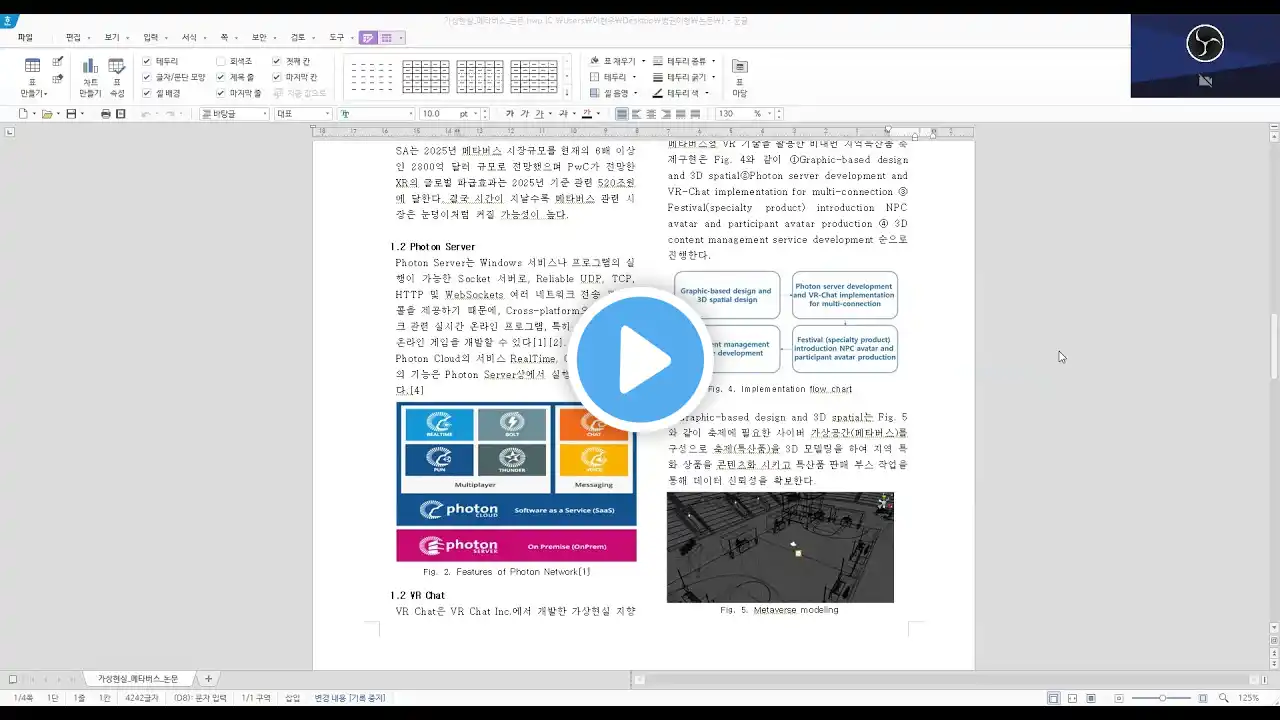Expand the table style gallery list
The image size is (1280, 720).
(567, 94)
